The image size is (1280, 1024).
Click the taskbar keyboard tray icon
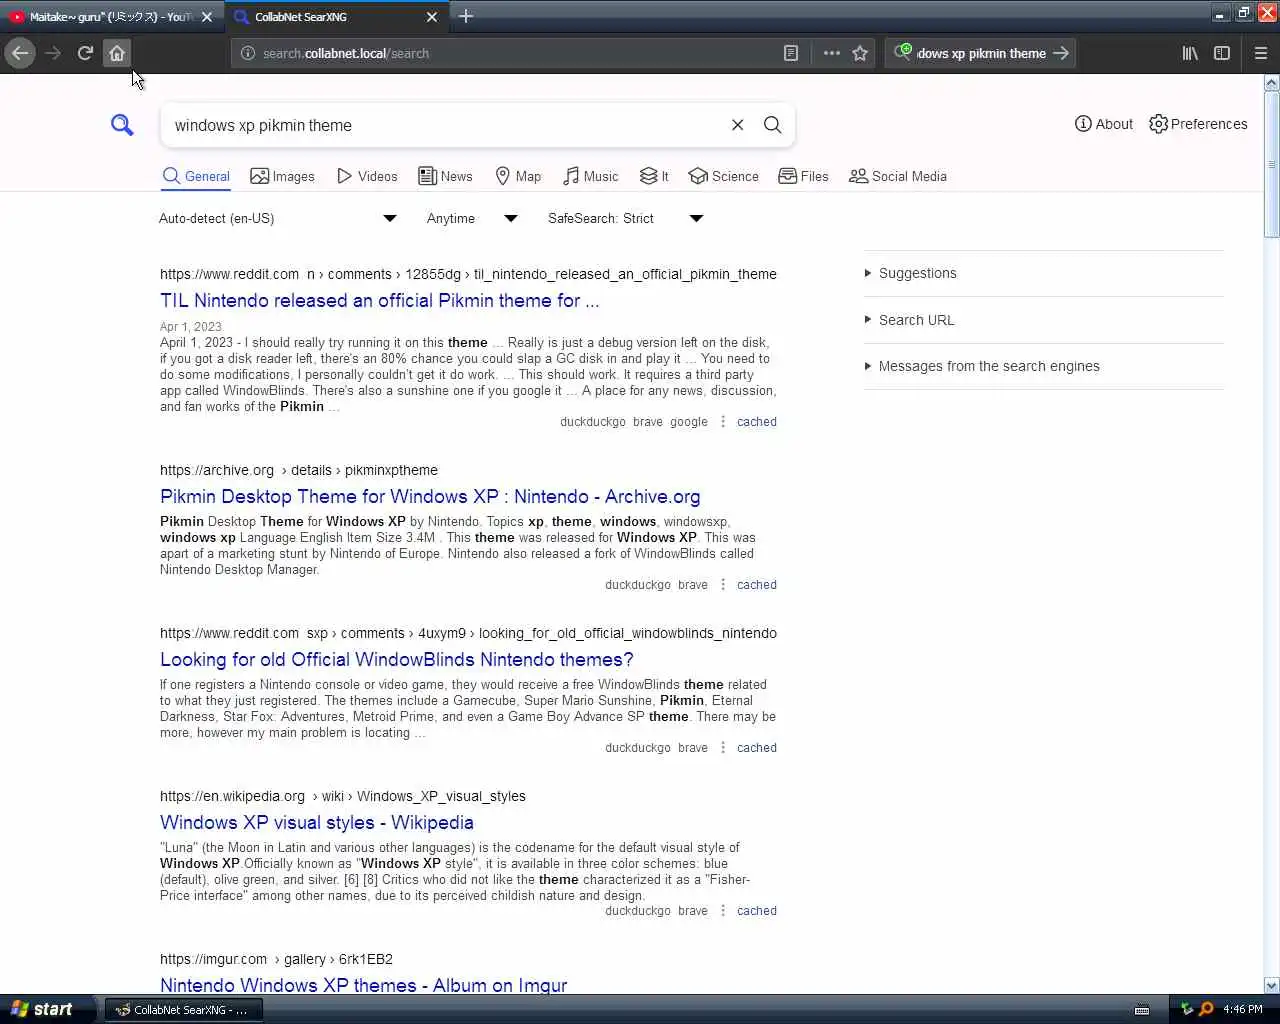tap(1142, 1010)
